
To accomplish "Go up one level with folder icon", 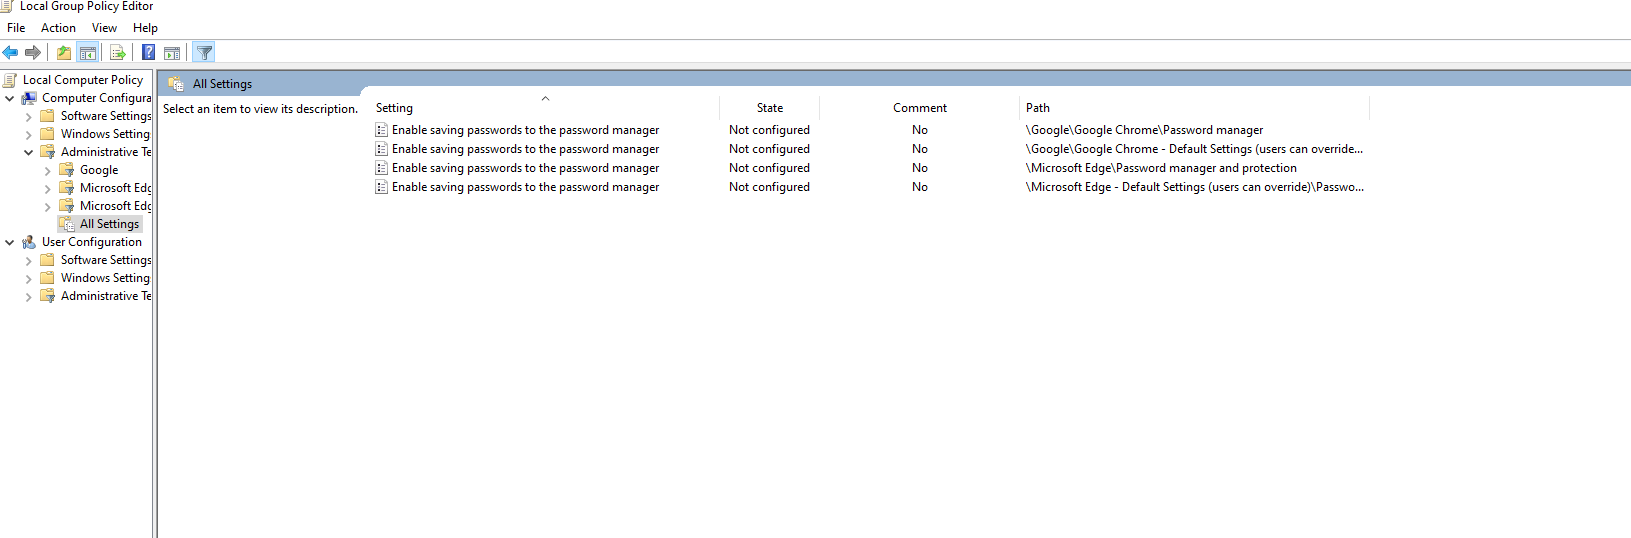I will coord(64,53).
